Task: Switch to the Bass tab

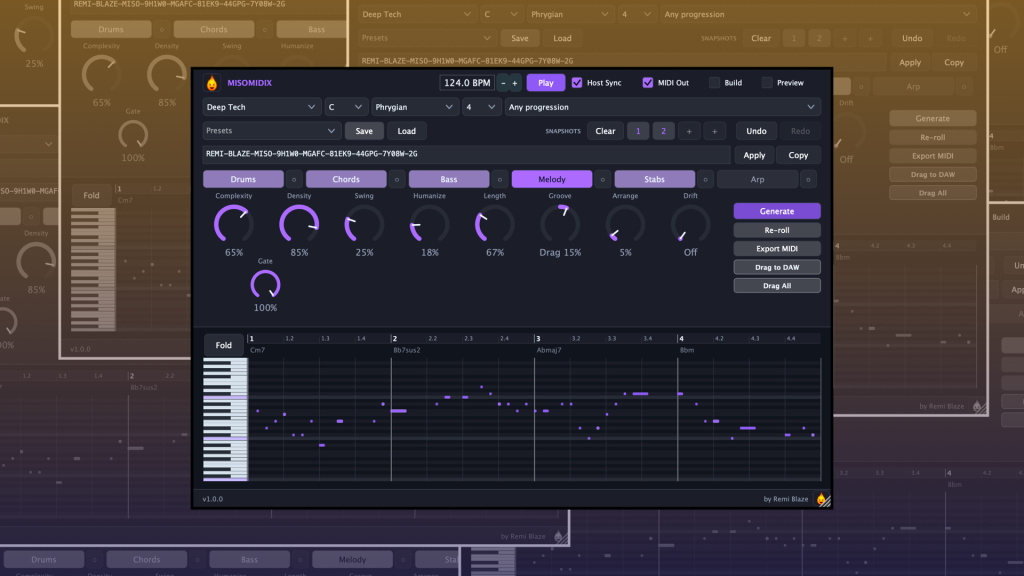Action: pos(449,179)
